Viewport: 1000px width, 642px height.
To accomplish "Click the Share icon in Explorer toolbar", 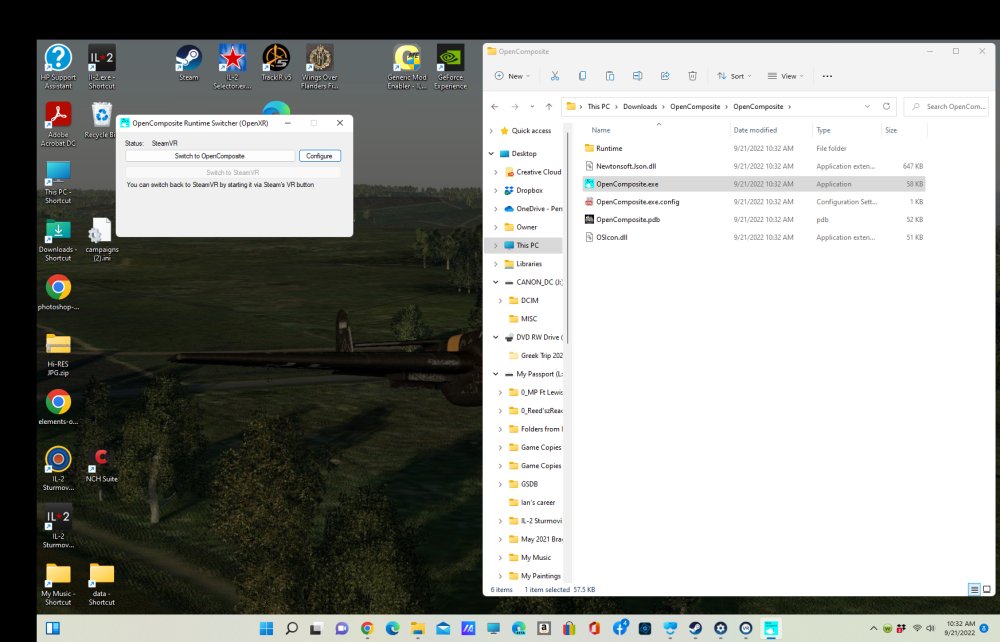I will pos(665,76).
